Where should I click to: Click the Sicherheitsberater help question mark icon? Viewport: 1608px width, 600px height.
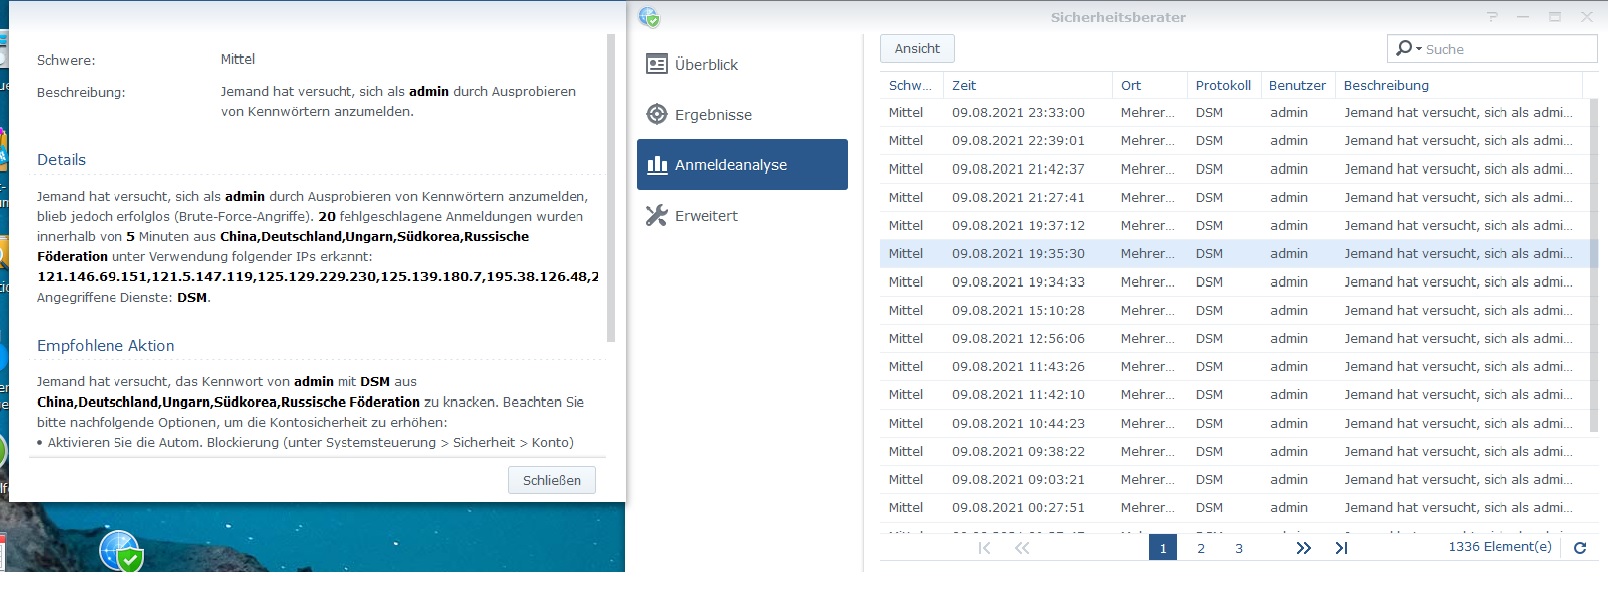coord(1492,17)
